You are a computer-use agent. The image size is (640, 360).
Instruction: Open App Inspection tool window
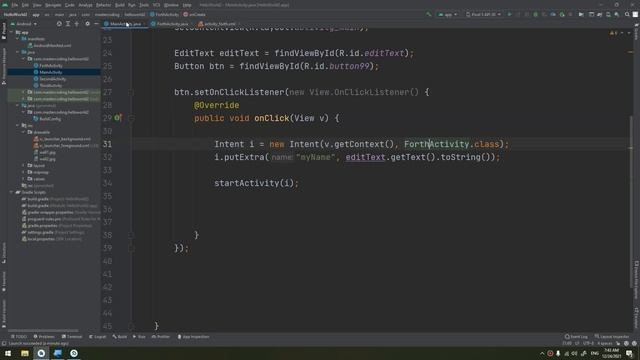(193, 337)
